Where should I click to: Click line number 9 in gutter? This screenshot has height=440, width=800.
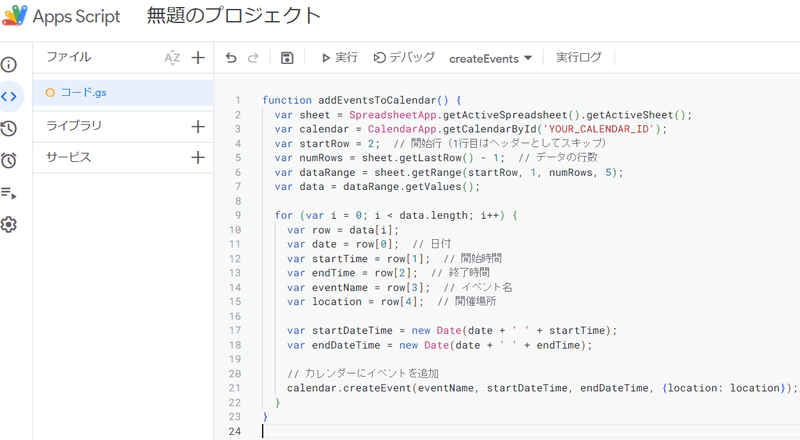(238, 215)
